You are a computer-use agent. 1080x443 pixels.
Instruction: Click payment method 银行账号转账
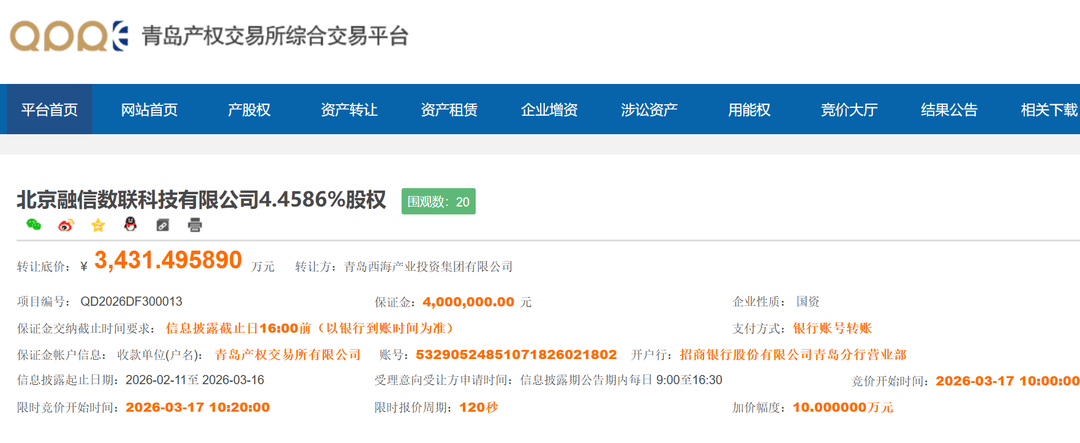[x=833, y=329]
